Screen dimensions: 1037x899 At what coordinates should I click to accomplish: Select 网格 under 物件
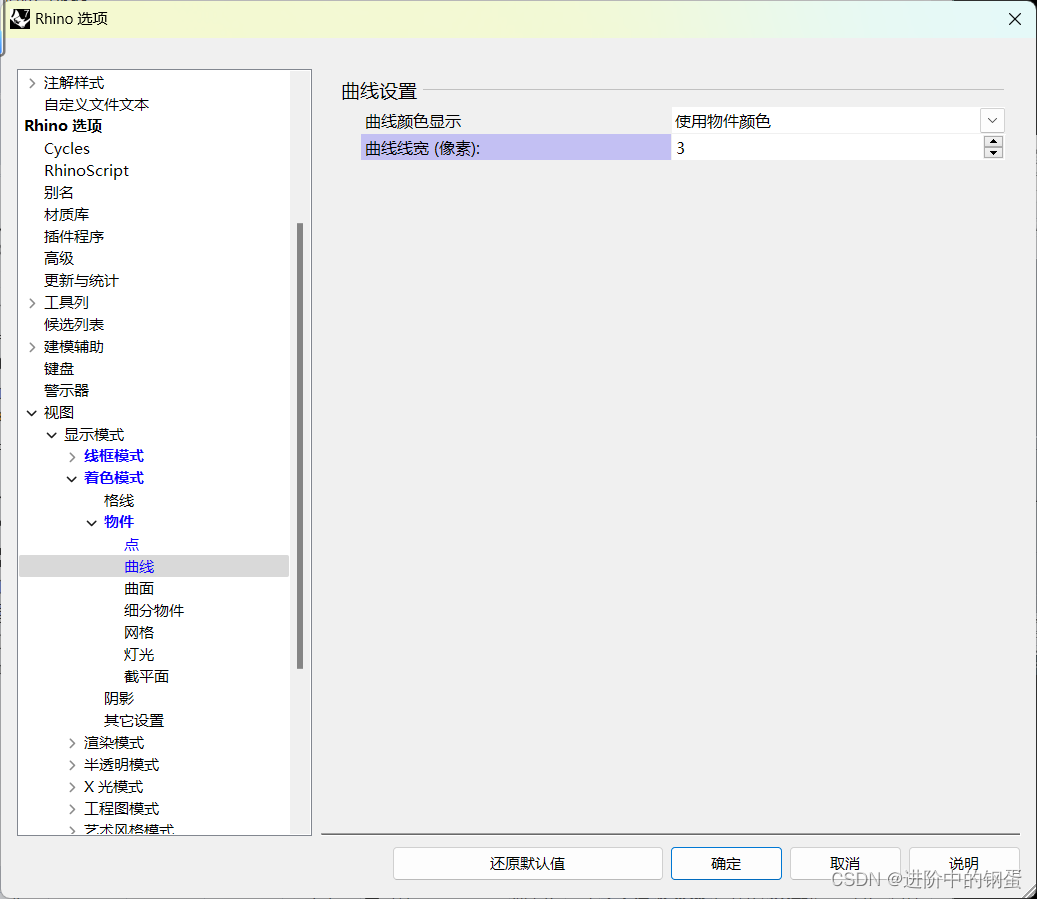139,632
